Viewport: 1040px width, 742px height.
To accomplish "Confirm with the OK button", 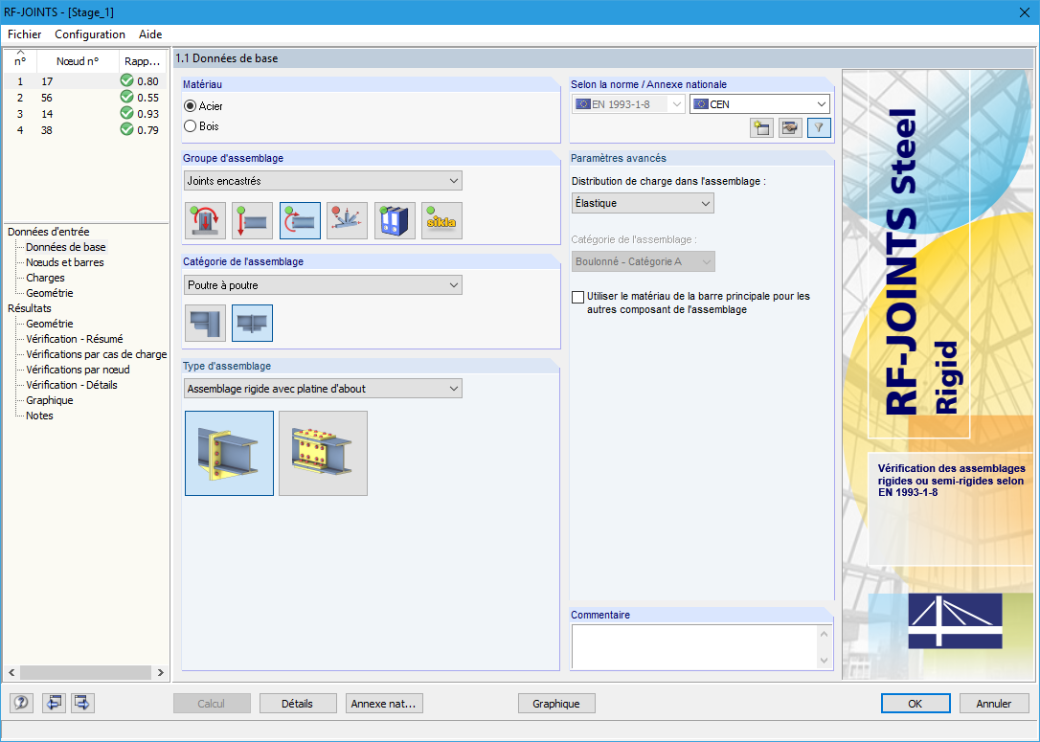I will click(915, 704).
